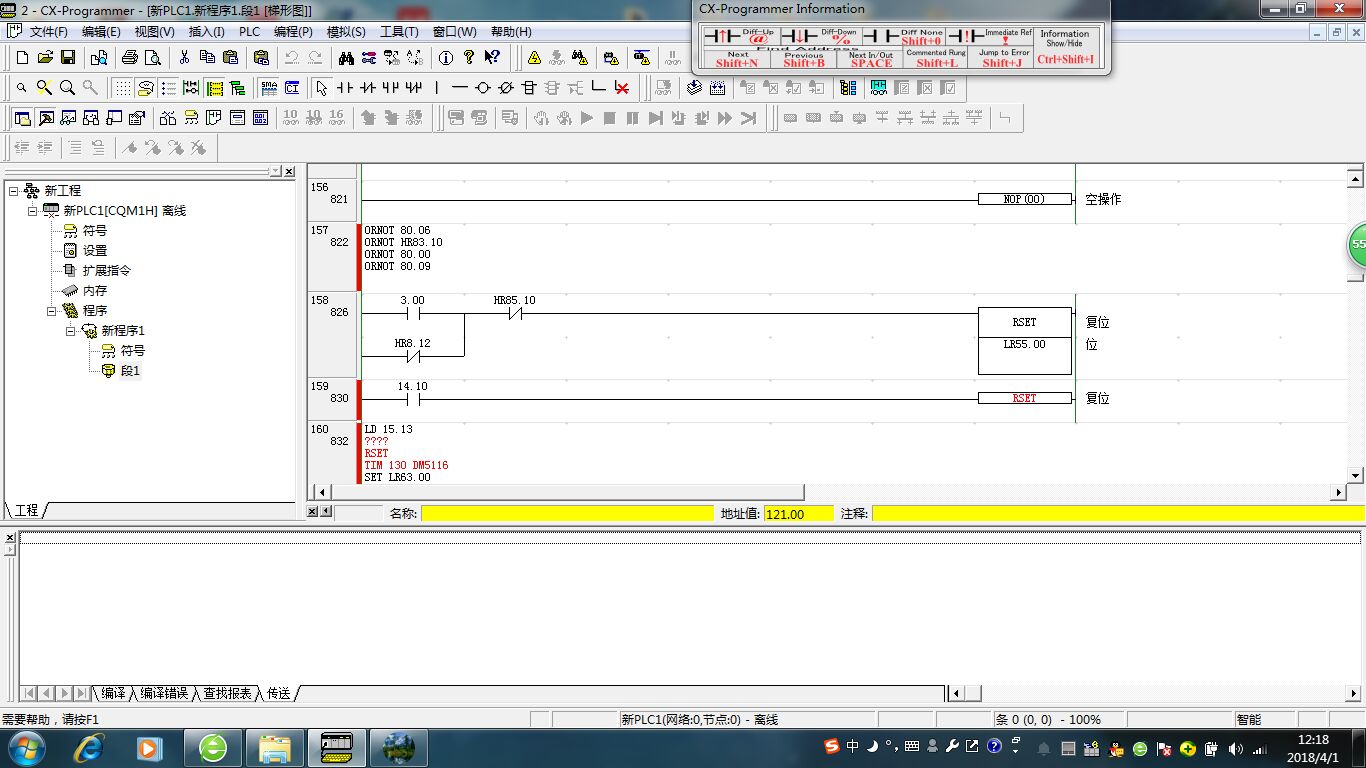Click the binoculars Find icon

tap(346, 58)
